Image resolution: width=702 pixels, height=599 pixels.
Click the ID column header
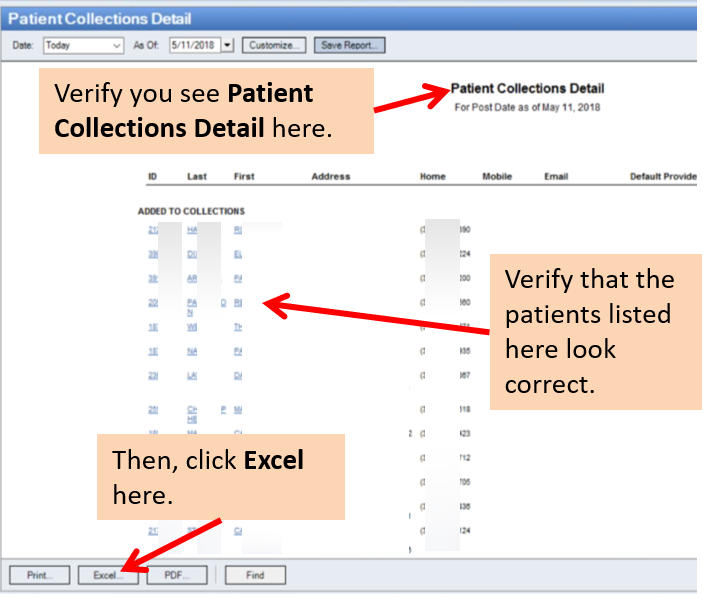click(153, 177)
